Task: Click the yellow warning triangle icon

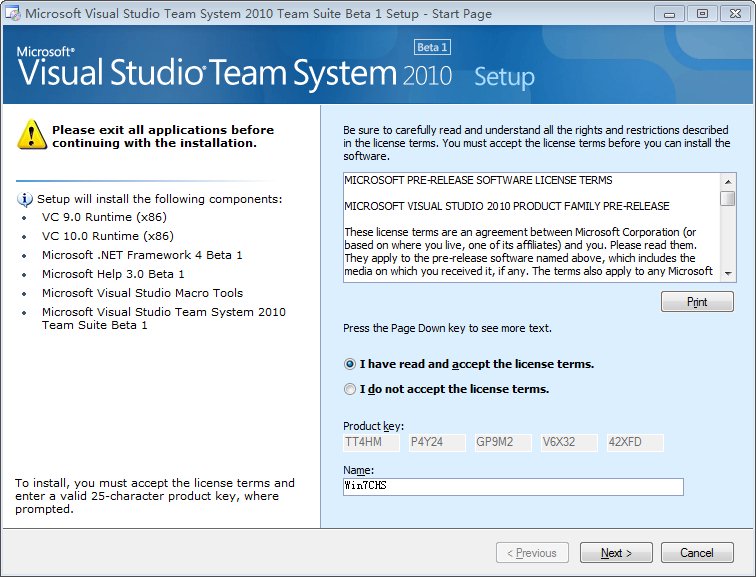Action: (32, 135)
